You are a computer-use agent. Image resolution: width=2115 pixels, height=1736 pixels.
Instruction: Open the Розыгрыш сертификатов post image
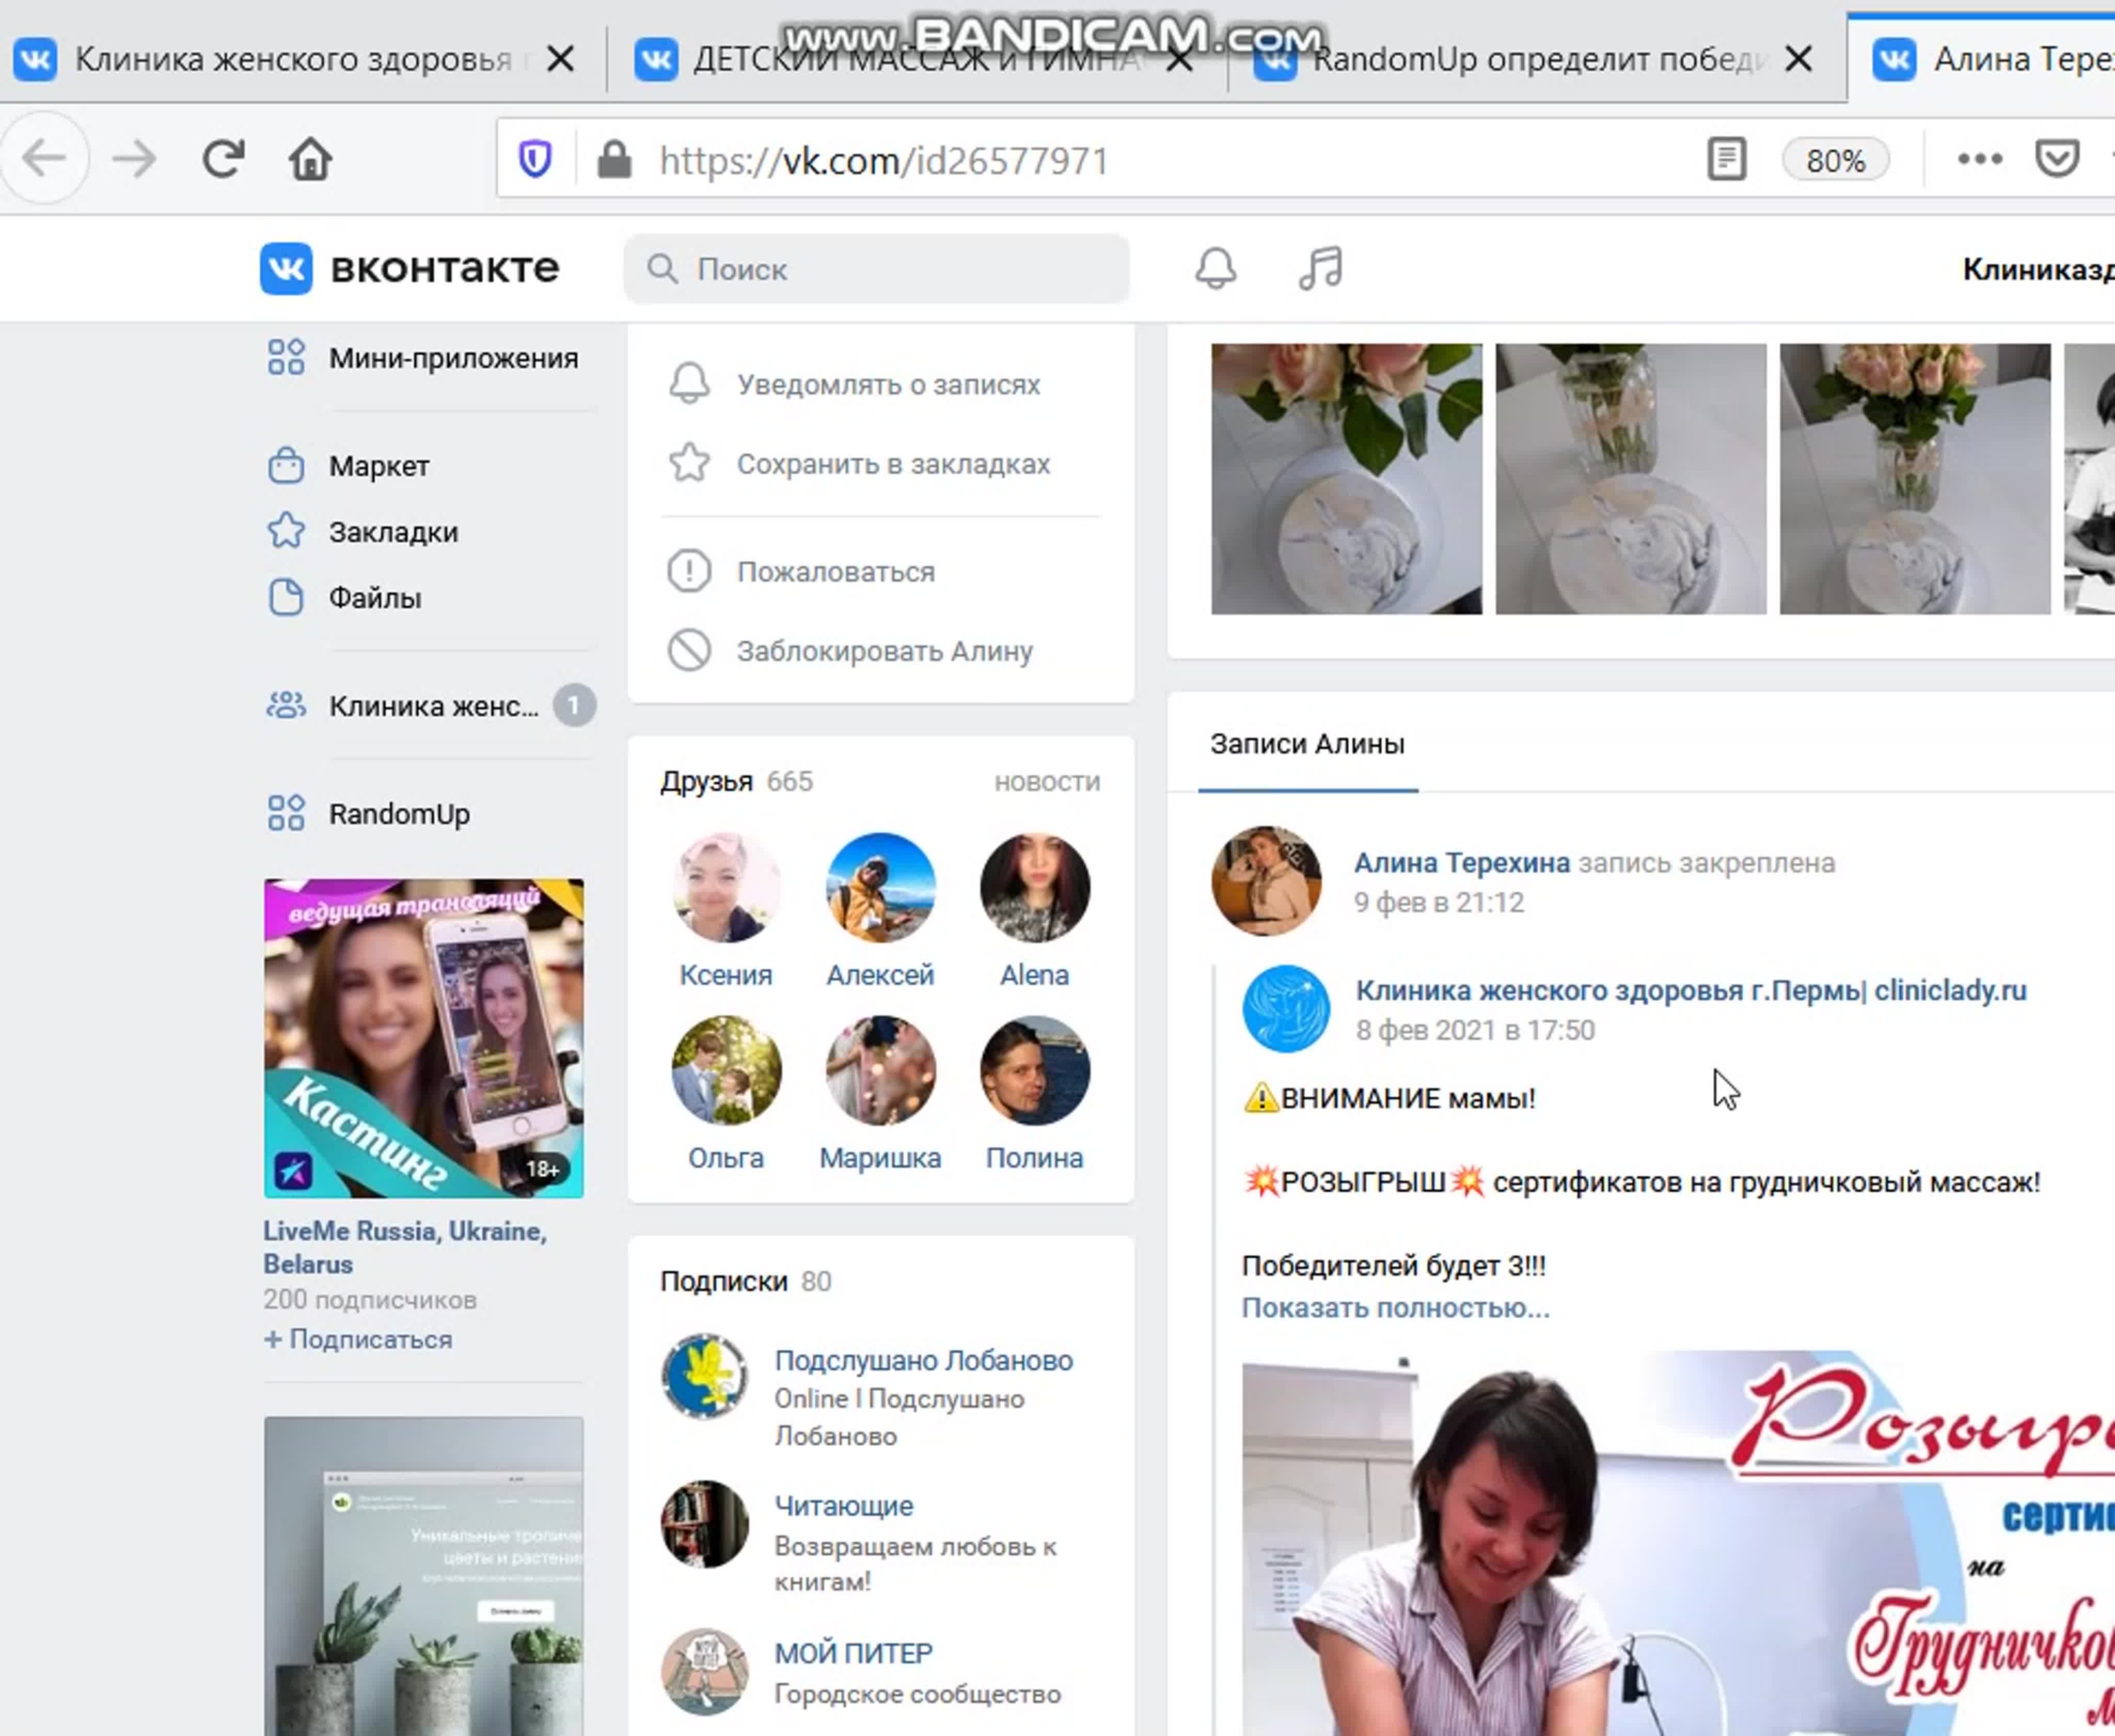tap(1678, 1543)
